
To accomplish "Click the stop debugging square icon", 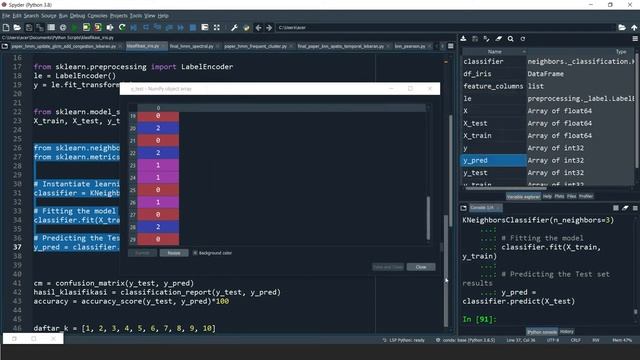I will pyautogui.click(x=193, y=27).
